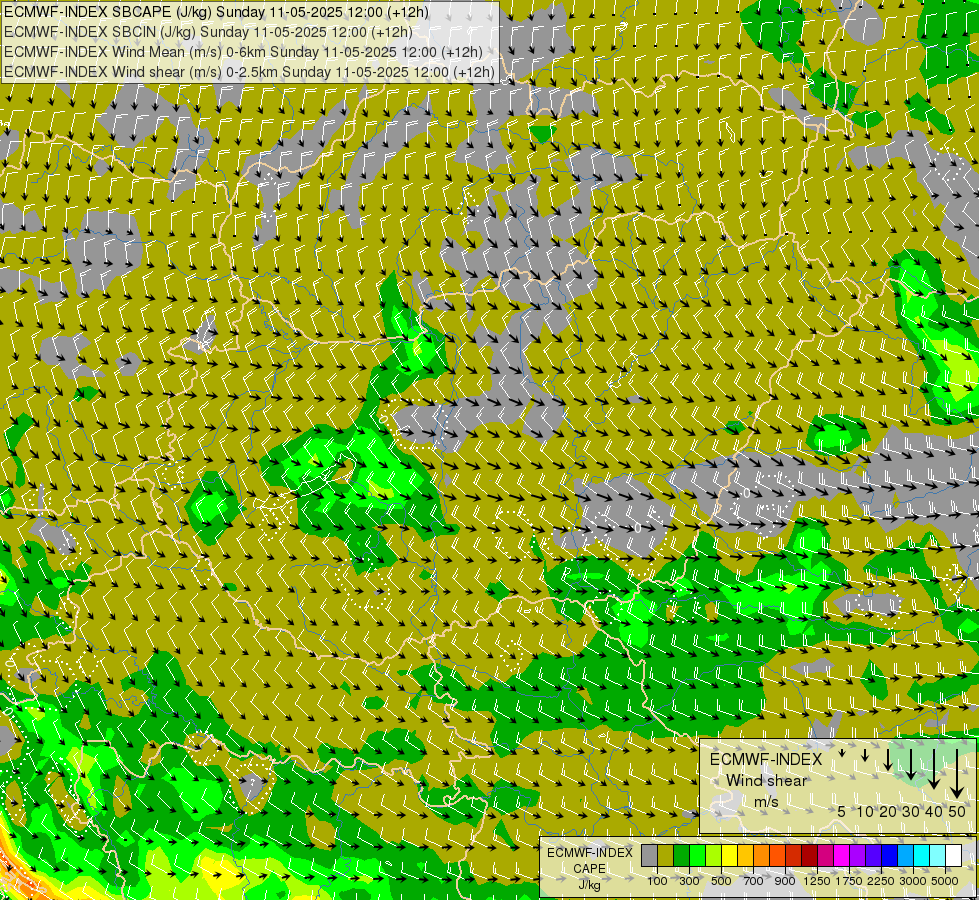
Task: Select the yellow-green CAPE legend swatch
Action: 714,855
